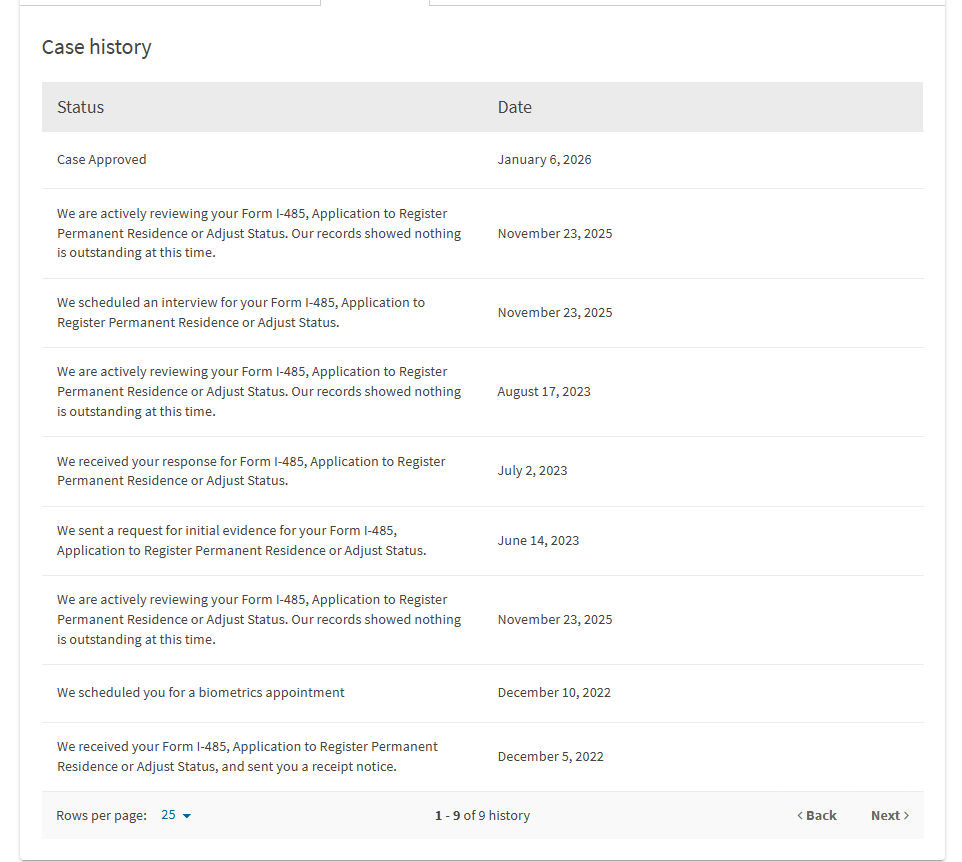The height and width of the screenshot is (862, 962).
Task: Click the August 17, 2023 date cell
Action: (544, 391)
